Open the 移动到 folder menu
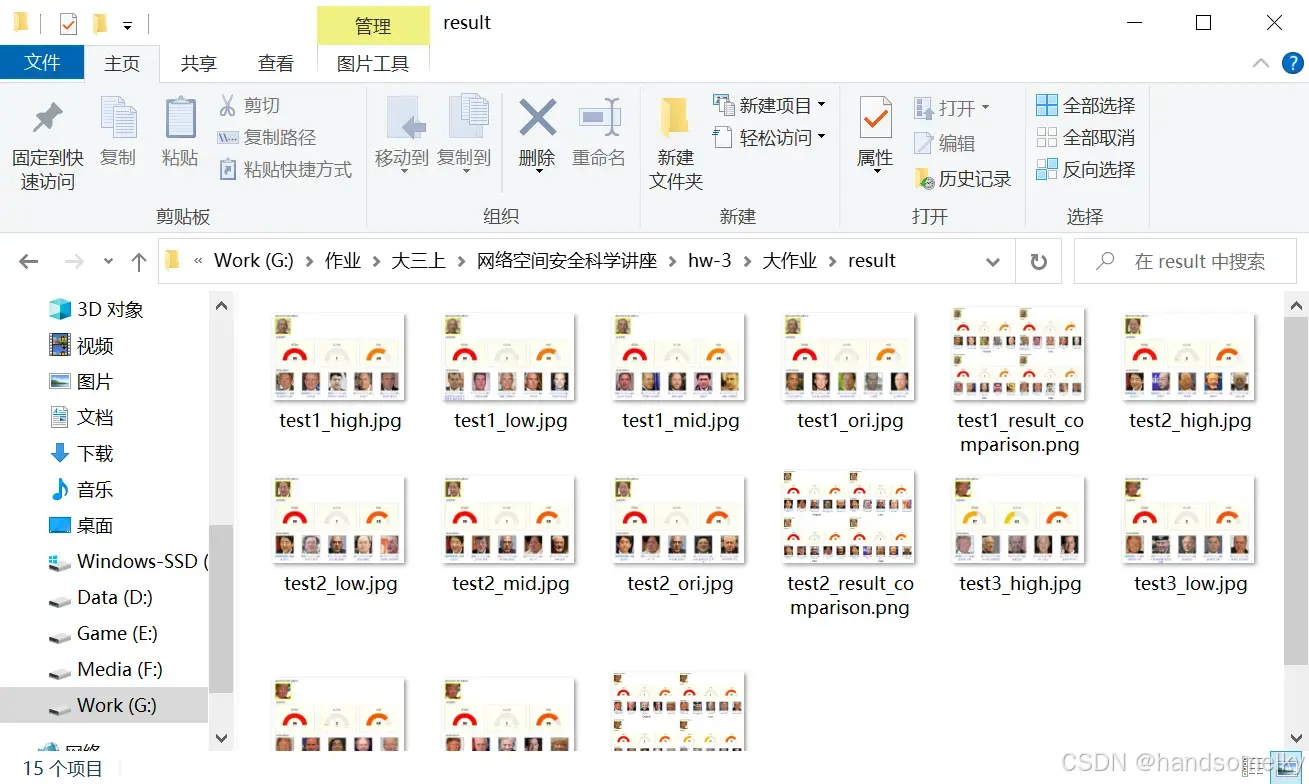 tap(402, 133)
